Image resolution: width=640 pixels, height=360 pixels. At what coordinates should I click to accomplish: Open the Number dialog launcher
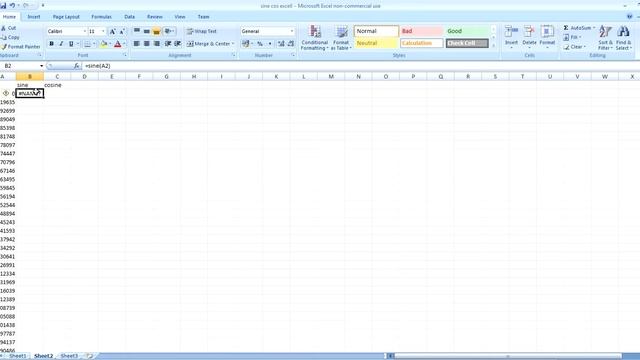[293, 55]
